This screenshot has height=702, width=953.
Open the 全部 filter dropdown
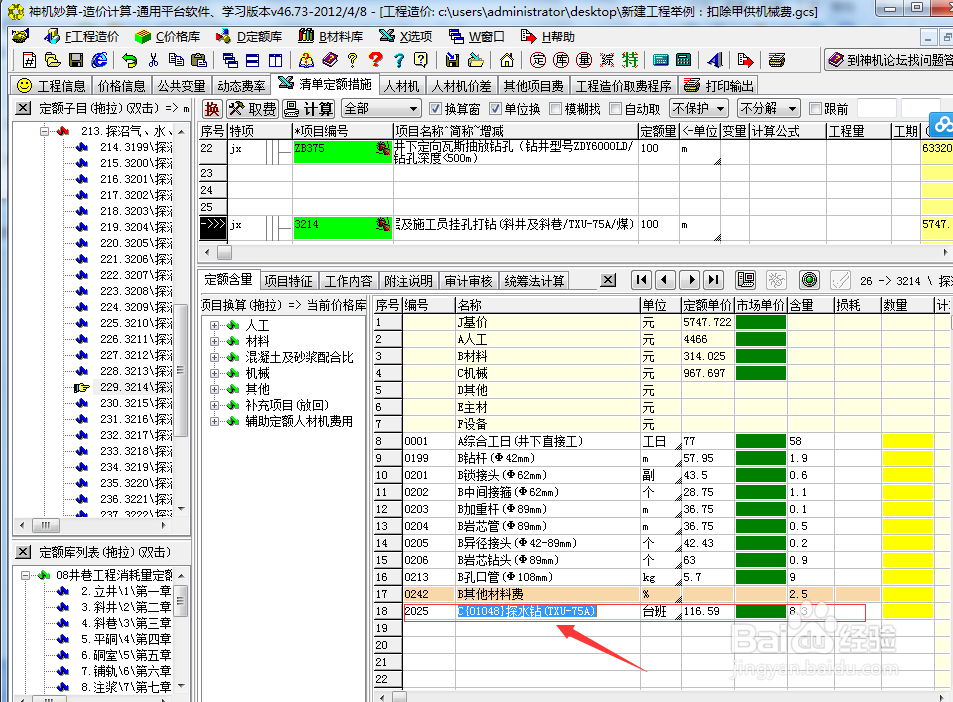381,109
